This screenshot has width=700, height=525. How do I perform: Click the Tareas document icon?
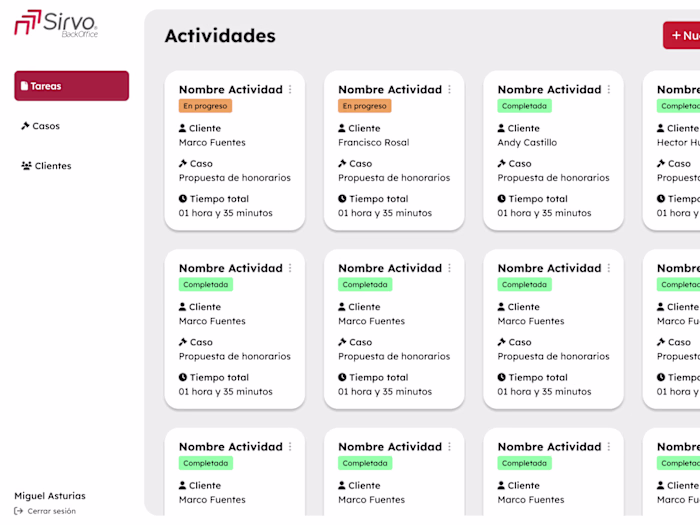coord(24,86)
